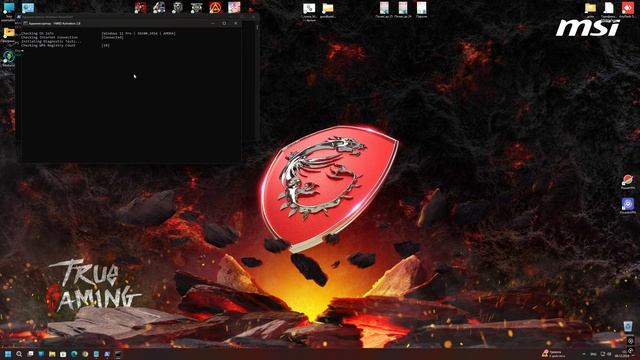Open the pink anime game shortcut

(x=234, y=7)
